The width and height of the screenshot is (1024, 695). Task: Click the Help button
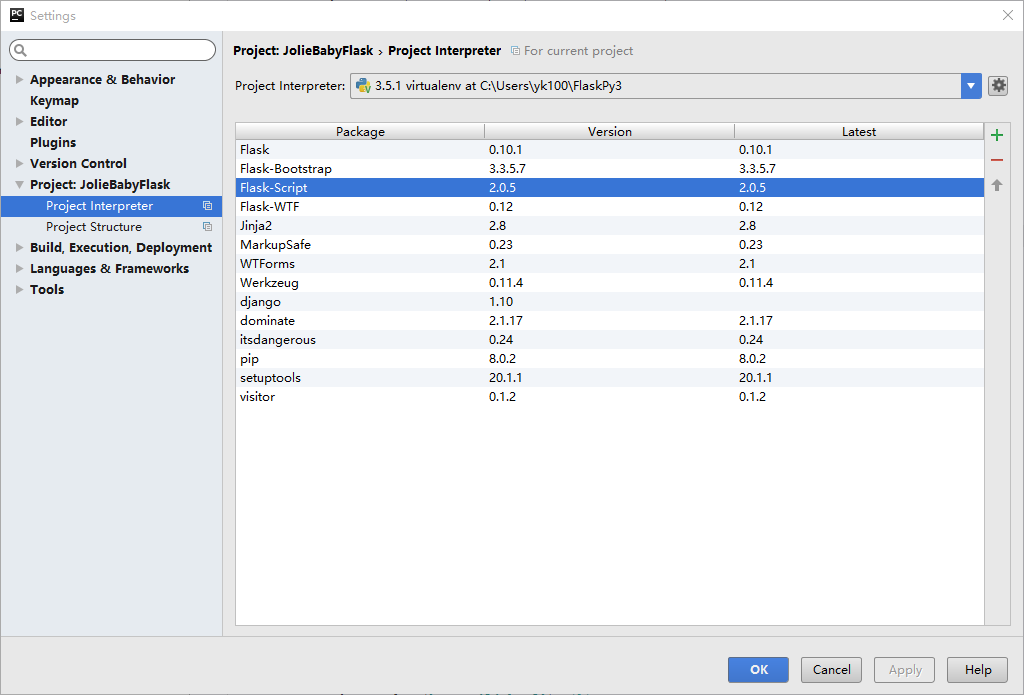[978, 670]
